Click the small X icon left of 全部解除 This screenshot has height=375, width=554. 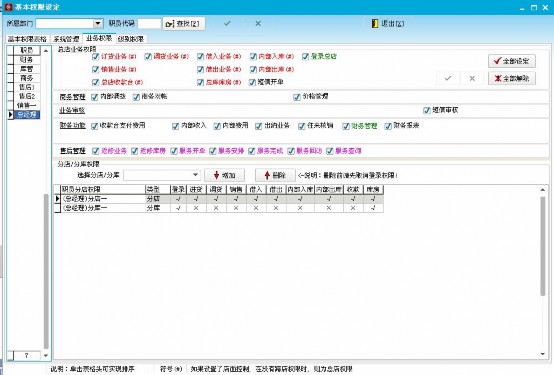point(472,78)
